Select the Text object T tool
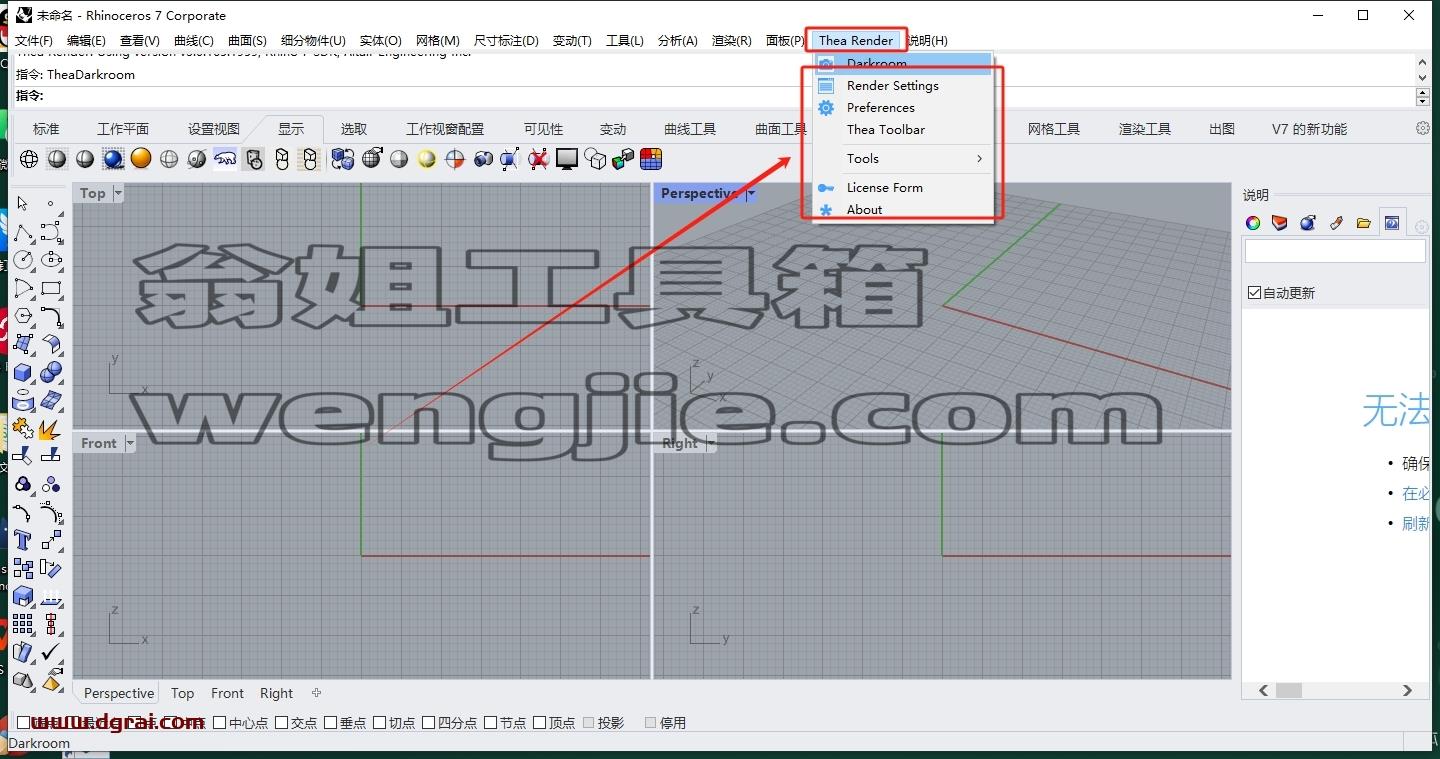1440x759 pixels. click(x=23, y=540)
